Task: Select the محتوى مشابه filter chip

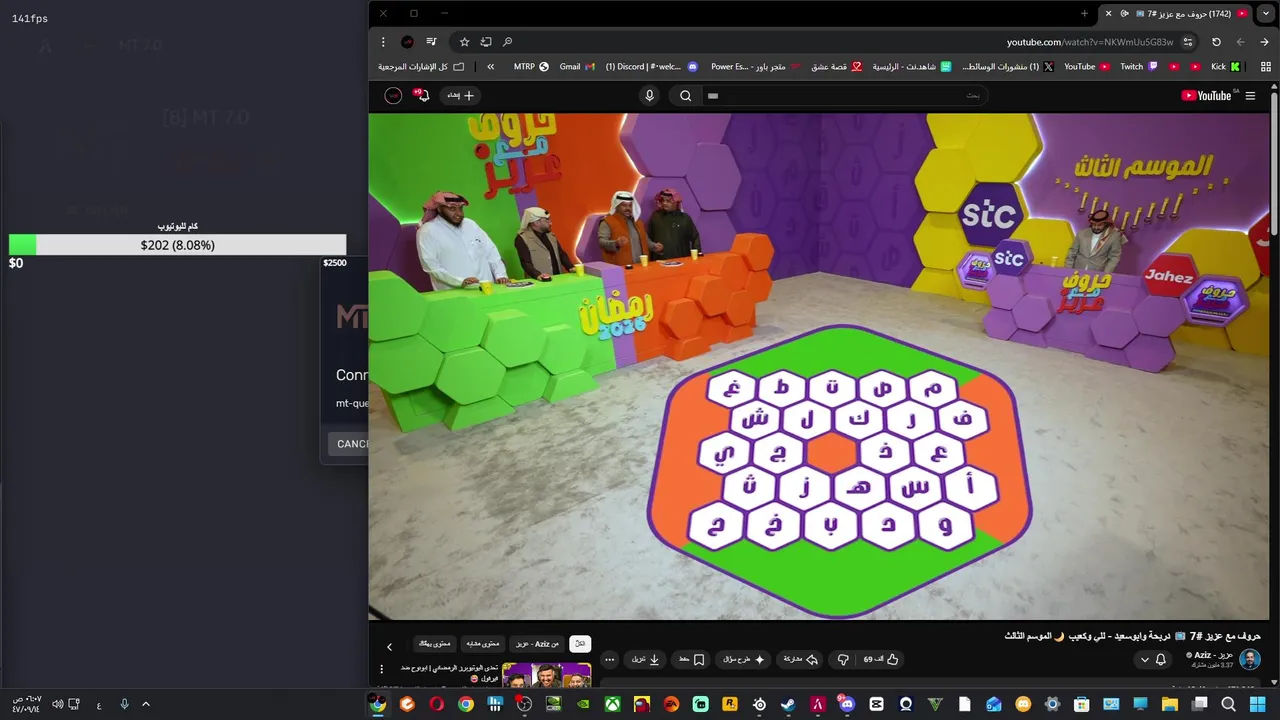Action: click(x=483, y=644)
